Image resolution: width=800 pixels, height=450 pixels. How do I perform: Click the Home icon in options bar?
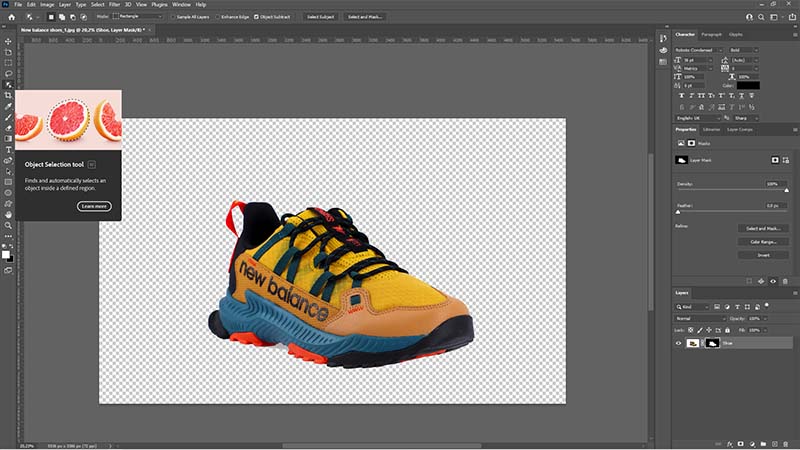pyautogui.click(x=11, y=17)
